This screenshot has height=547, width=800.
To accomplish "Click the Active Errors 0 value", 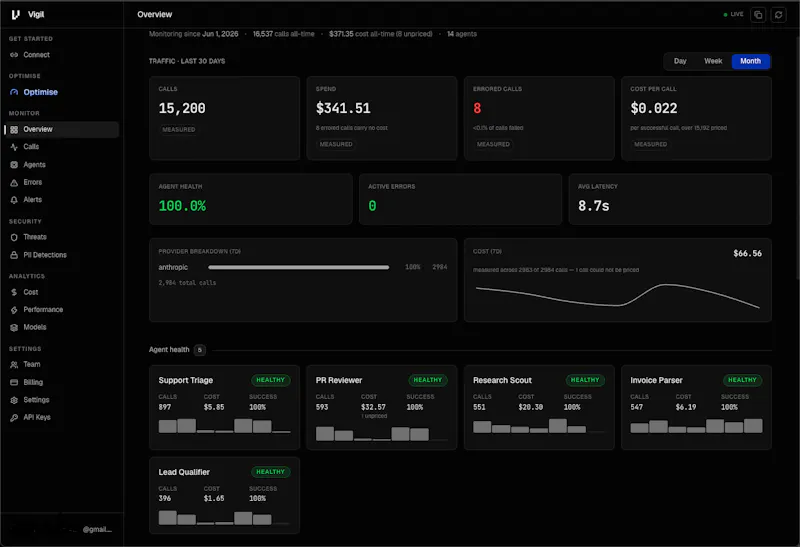I will point(372,206).
